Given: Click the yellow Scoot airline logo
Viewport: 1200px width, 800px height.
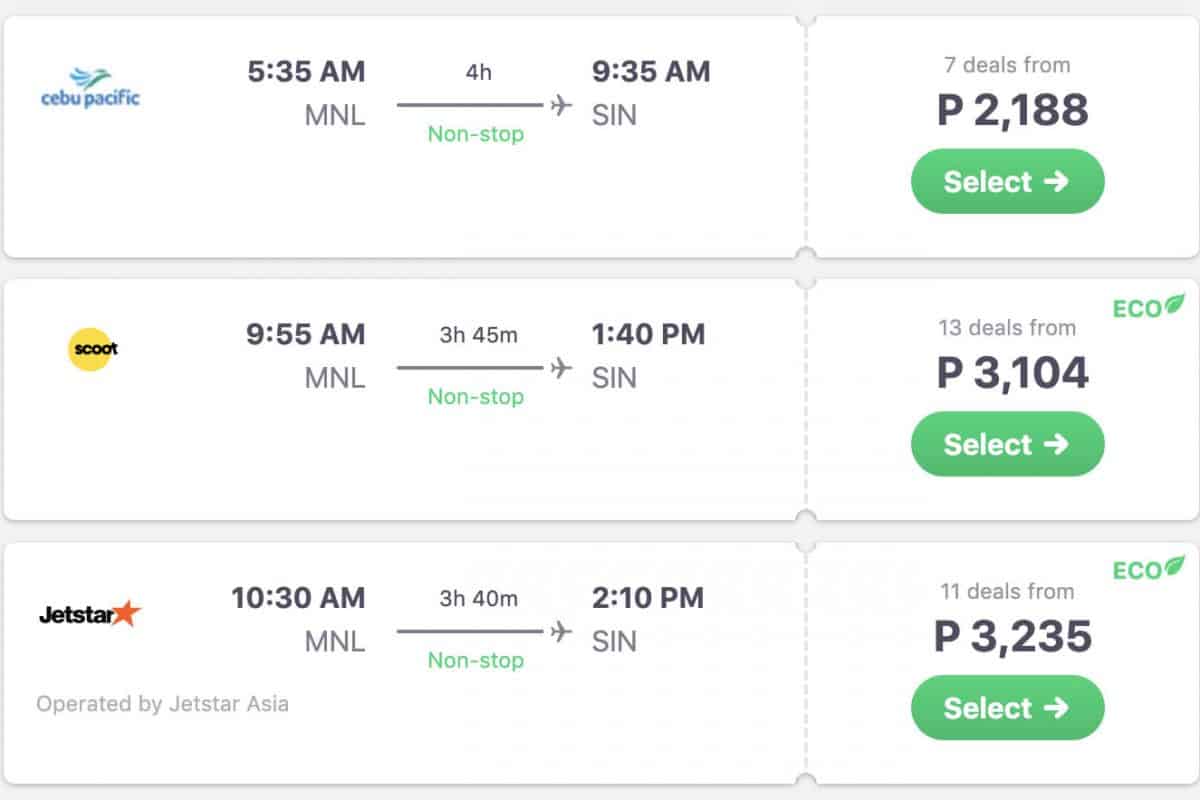Looking at the screenshot, I should tap(93, 349).
